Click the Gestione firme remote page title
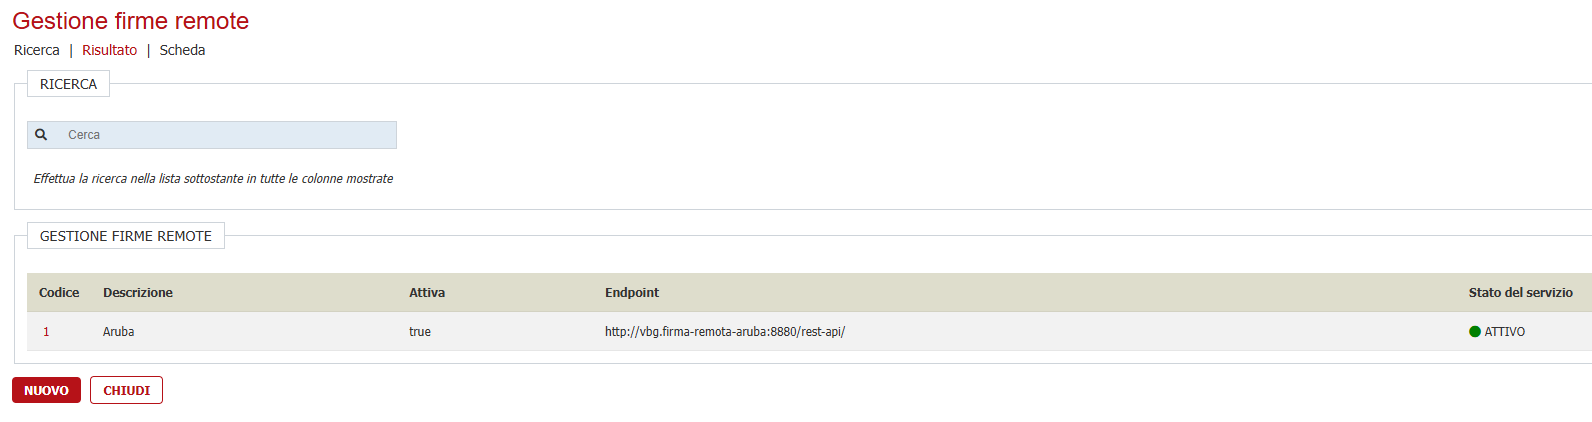The height and width of the screenshot is (422, 1592). [x=131, y=21]
